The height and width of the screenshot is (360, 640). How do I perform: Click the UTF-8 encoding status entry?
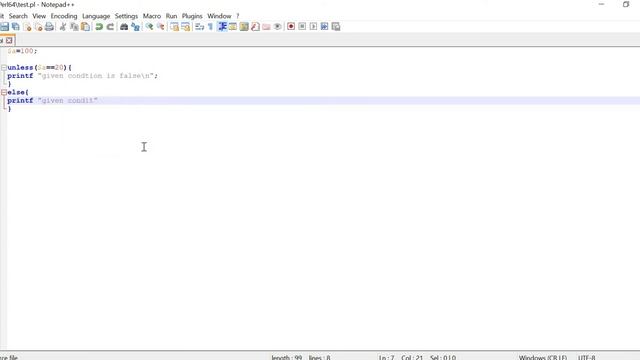click(587, 358)
